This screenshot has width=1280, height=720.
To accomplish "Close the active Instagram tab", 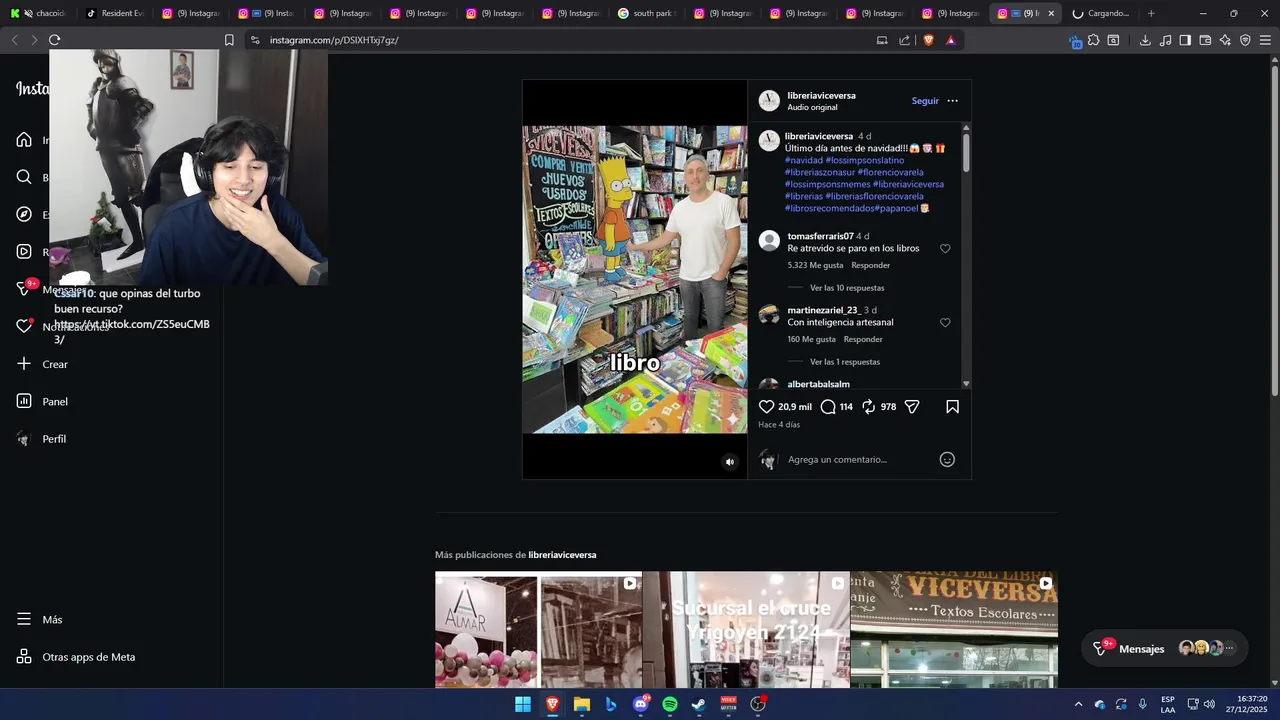I will pyautogui.click(x=1051, y=13).
